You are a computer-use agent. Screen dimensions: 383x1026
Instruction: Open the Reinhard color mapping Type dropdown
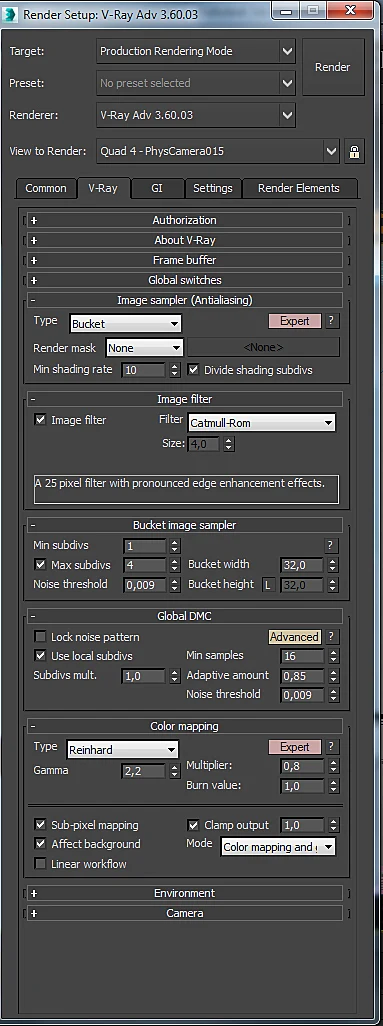click(122, 750)
